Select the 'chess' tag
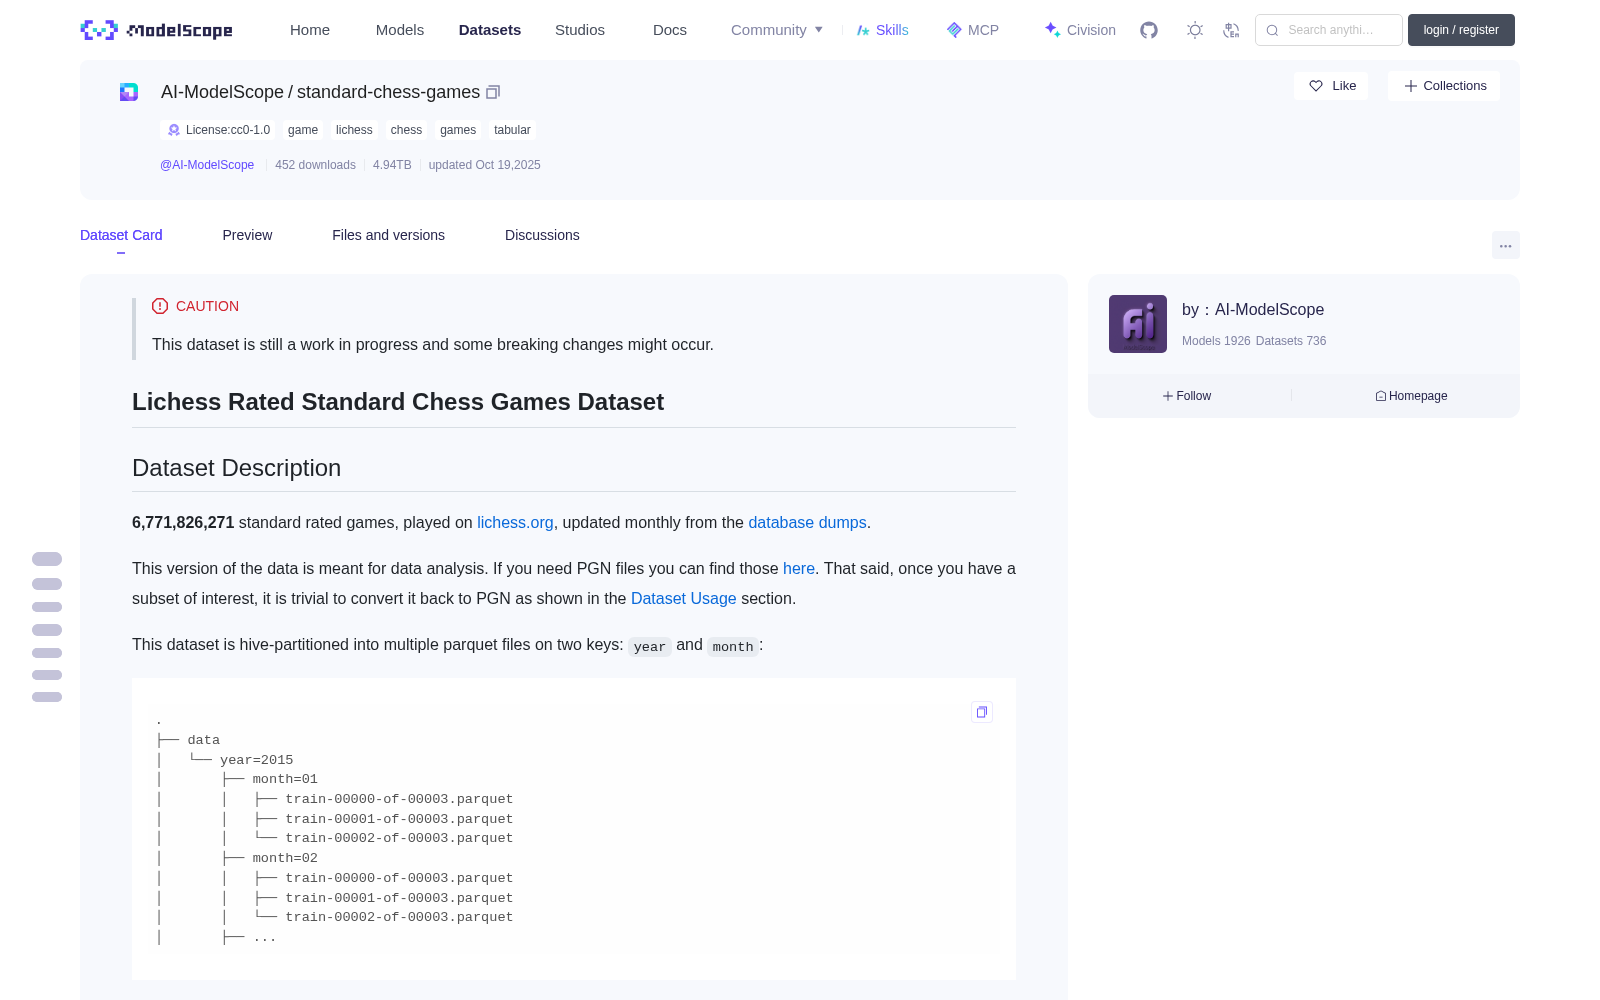1600x1000 pixels. point(406,130)
